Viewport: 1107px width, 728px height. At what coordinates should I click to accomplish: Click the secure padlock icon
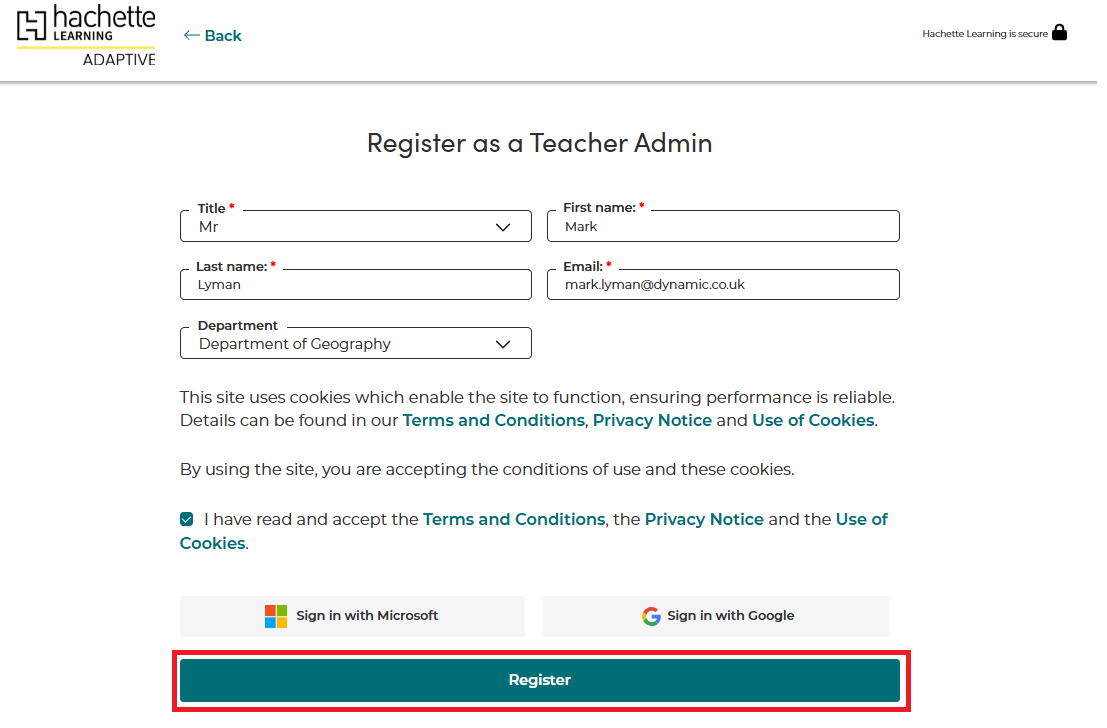(1060, 33)
